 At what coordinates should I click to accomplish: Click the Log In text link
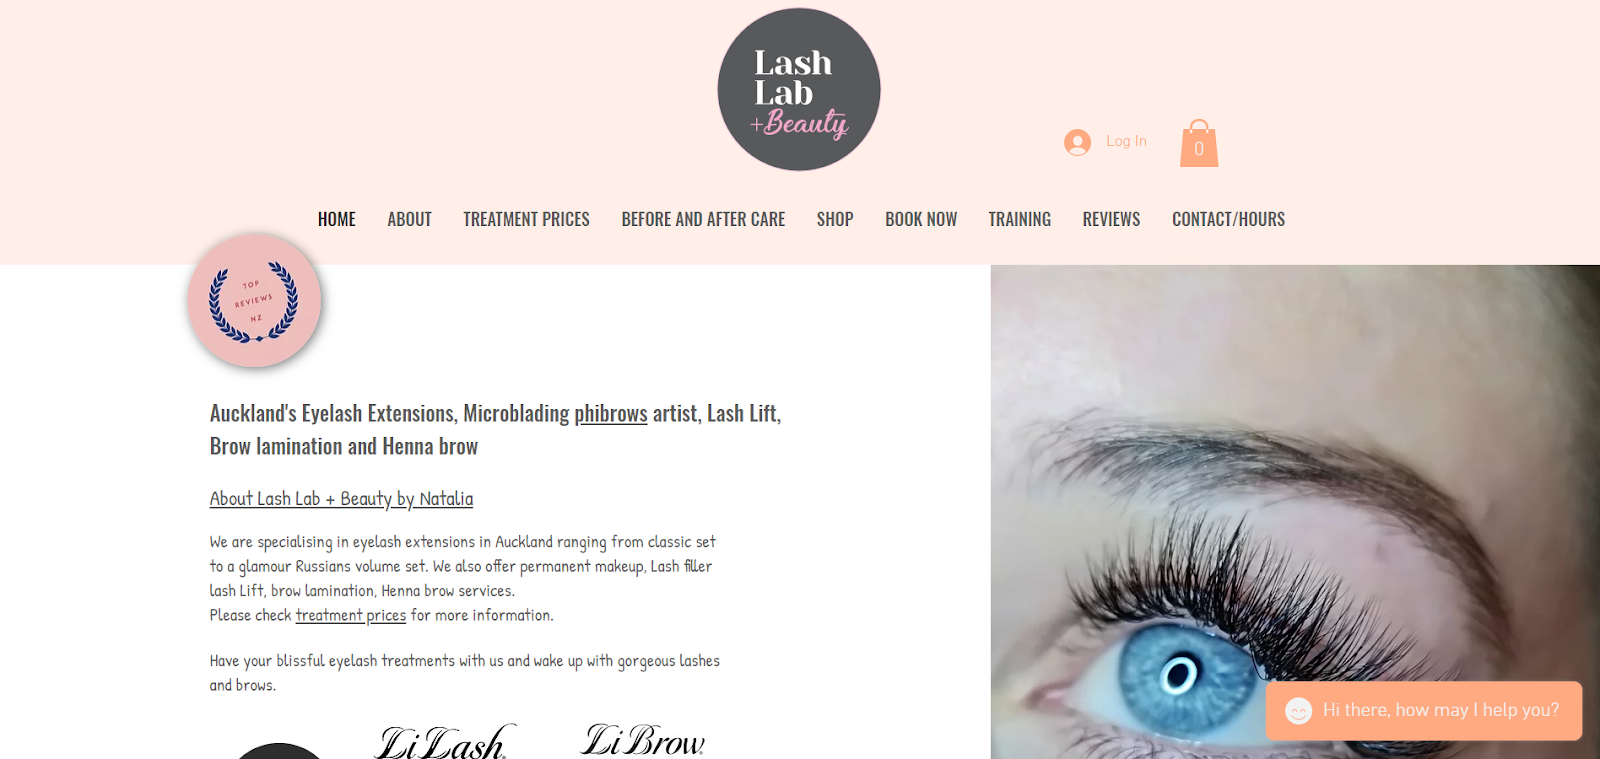click(1126, 141)
